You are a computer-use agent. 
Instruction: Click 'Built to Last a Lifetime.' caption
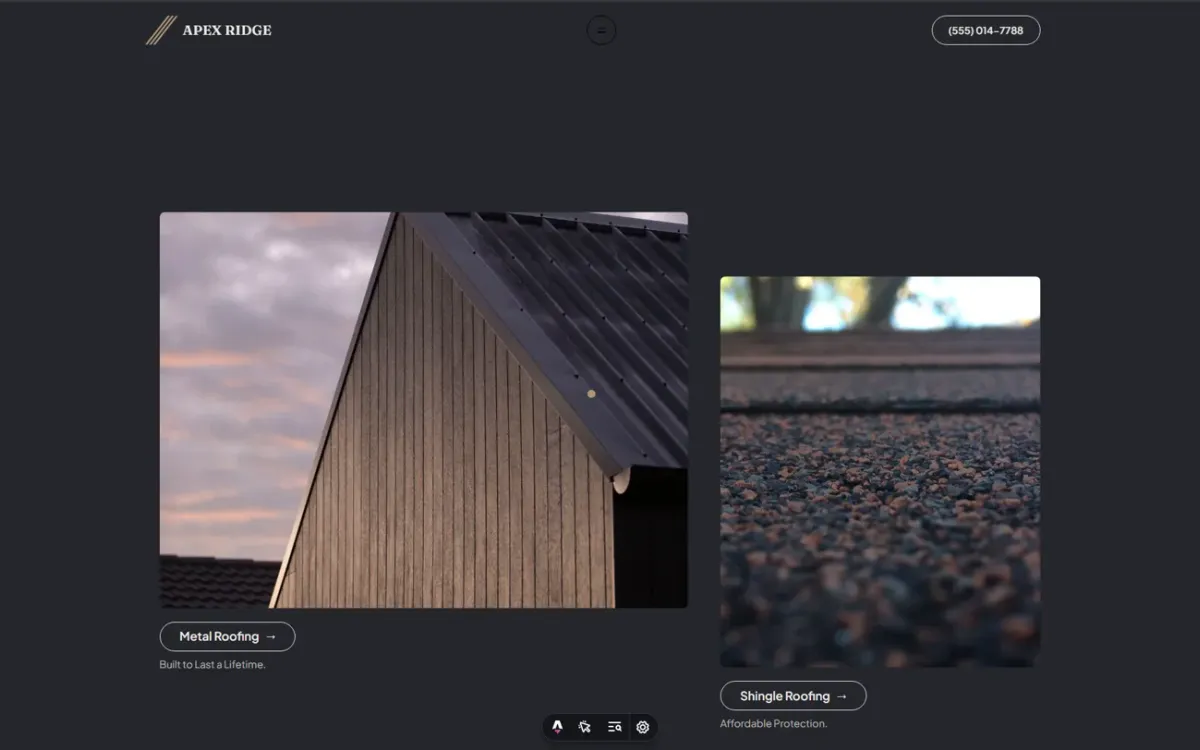point(213,665)
